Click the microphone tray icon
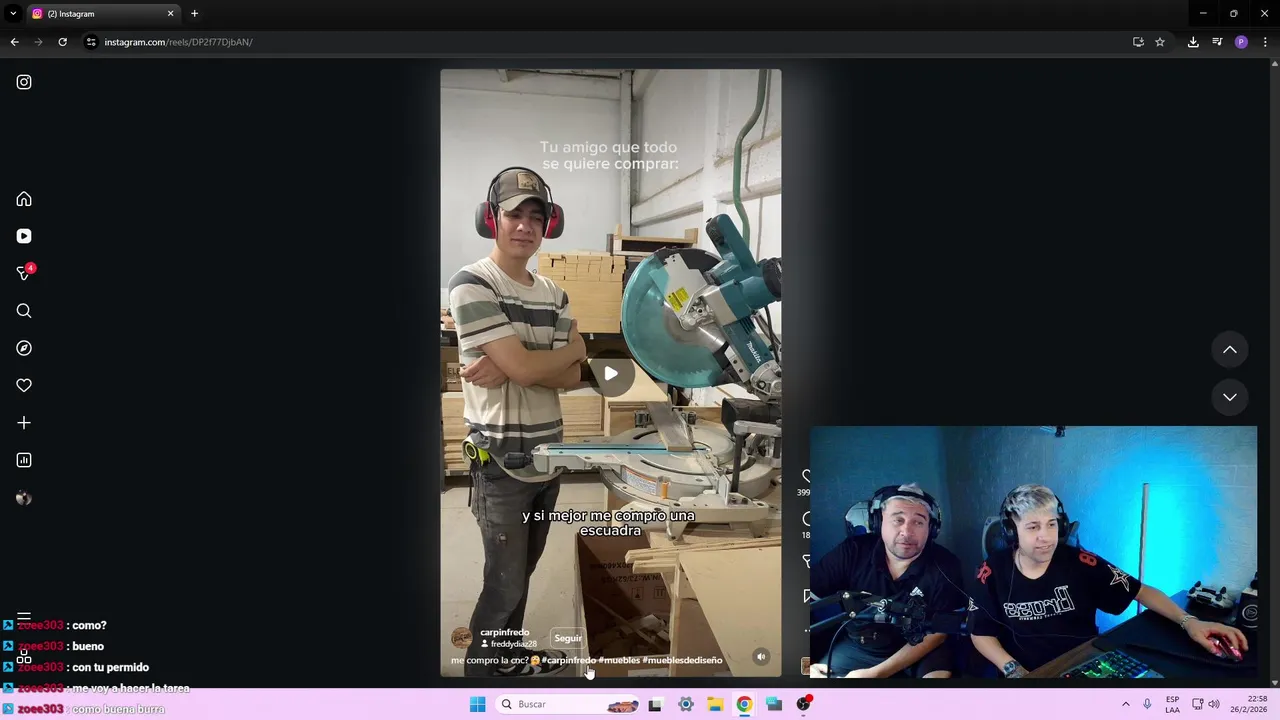 point(1147,704)
